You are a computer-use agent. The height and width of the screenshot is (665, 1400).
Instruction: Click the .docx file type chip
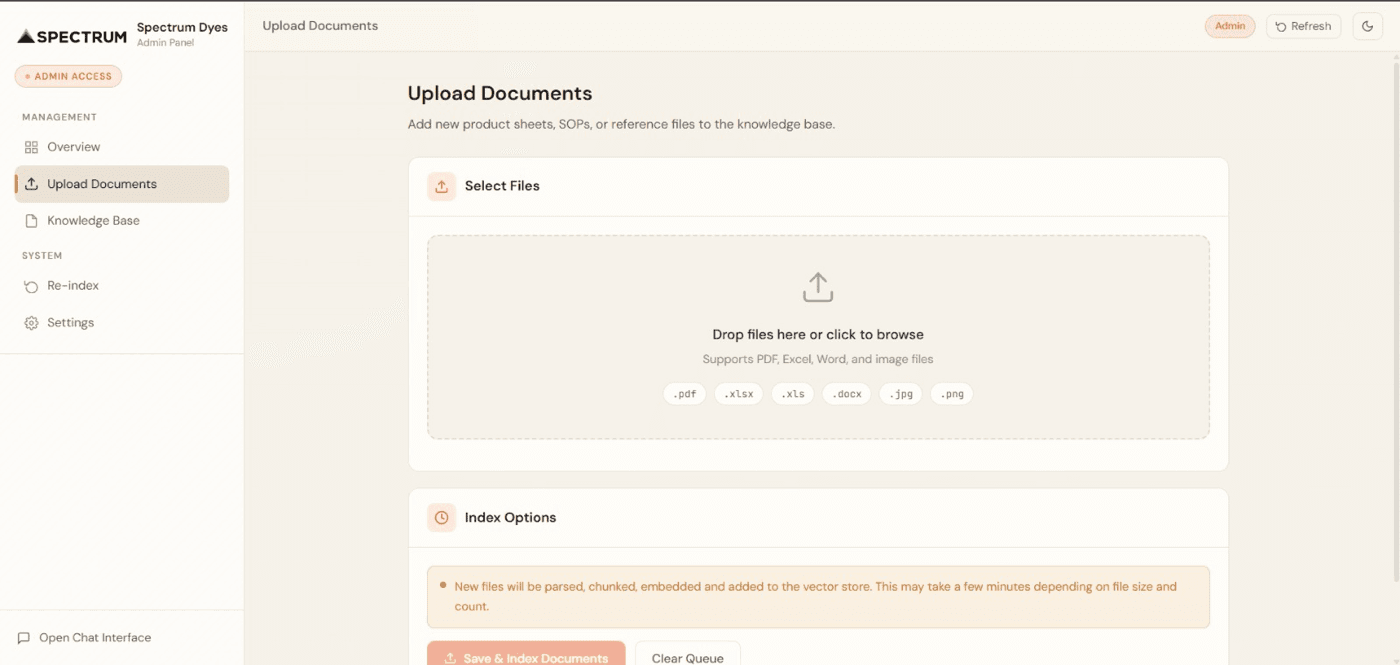pyautogui.click(x=847, y=394)
